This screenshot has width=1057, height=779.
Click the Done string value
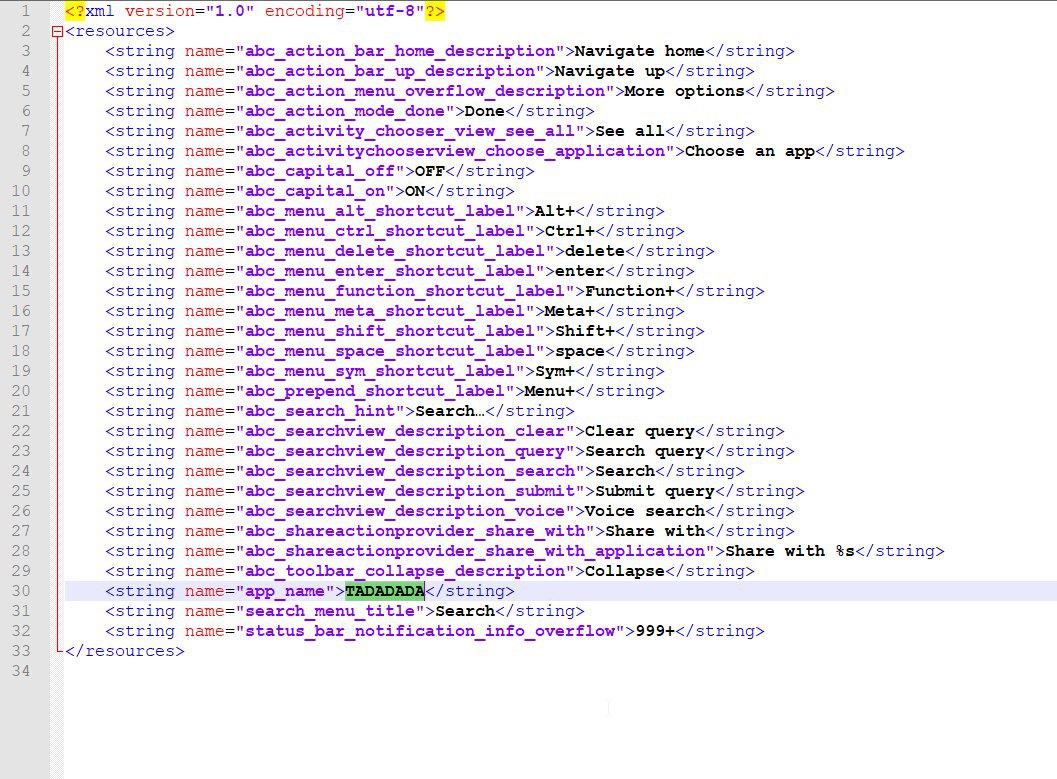[x=484, y=111]
